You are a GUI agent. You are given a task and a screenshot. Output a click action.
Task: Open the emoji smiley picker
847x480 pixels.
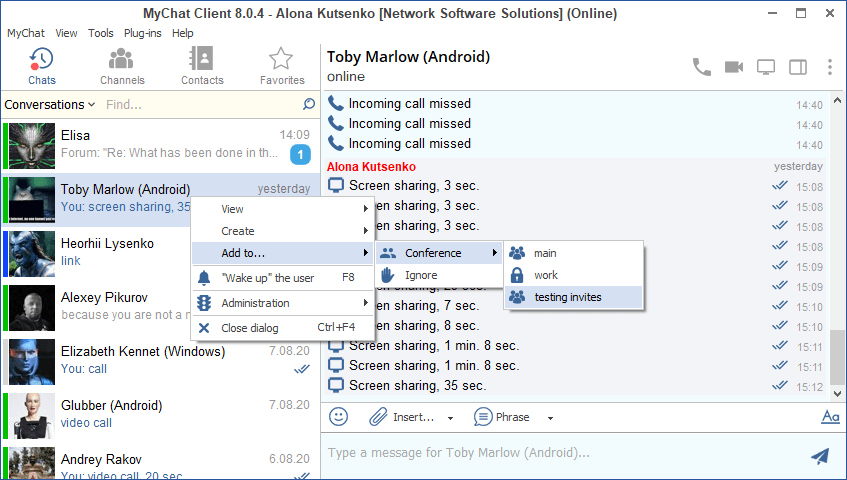339,417
